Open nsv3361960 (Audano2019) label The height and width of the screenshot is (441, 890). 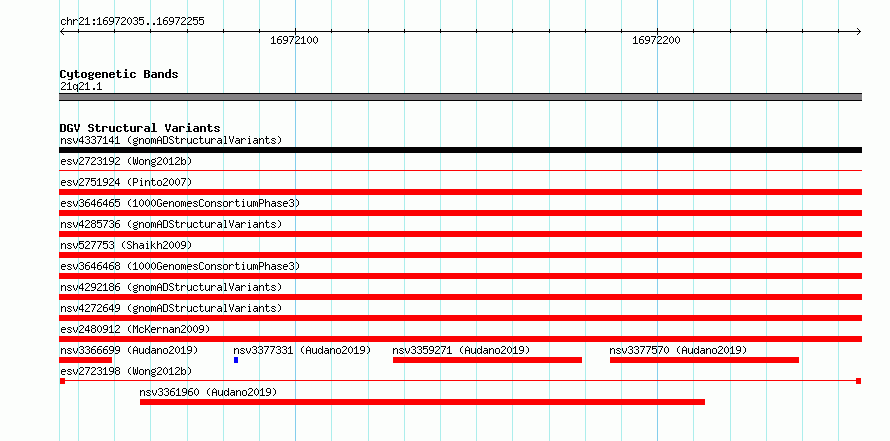pos(208,392)
